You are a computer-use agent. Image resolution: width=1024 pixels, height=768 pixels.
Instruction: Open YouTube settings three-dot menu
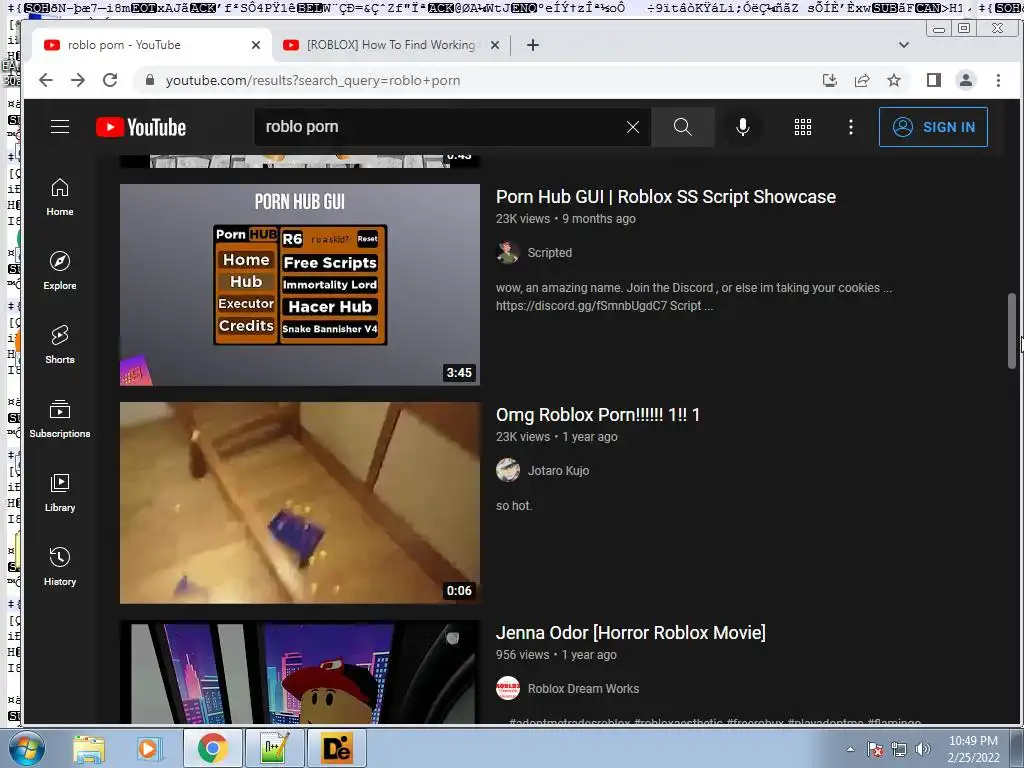click(x=850, y=127)
